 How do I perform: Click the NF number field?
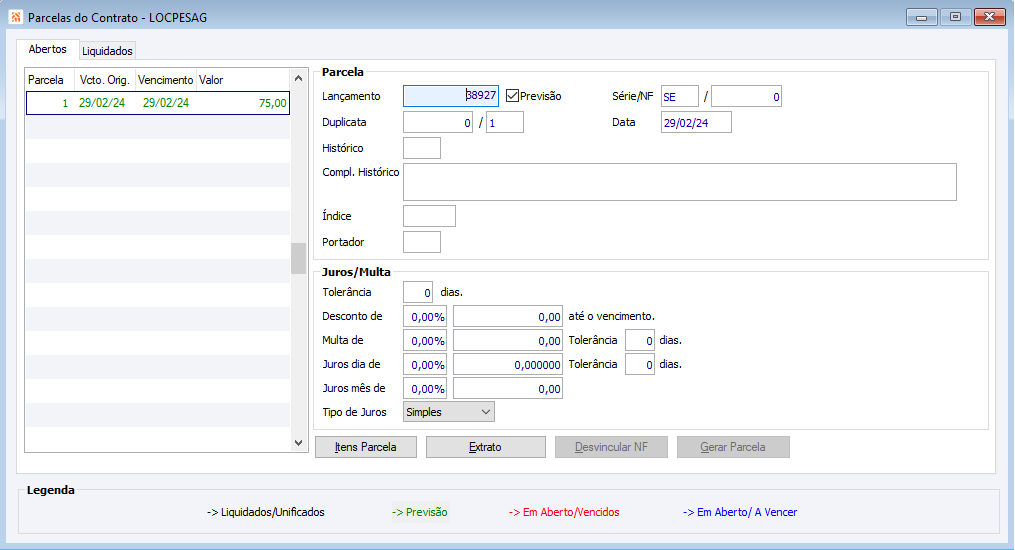click(x=746, y=96)
